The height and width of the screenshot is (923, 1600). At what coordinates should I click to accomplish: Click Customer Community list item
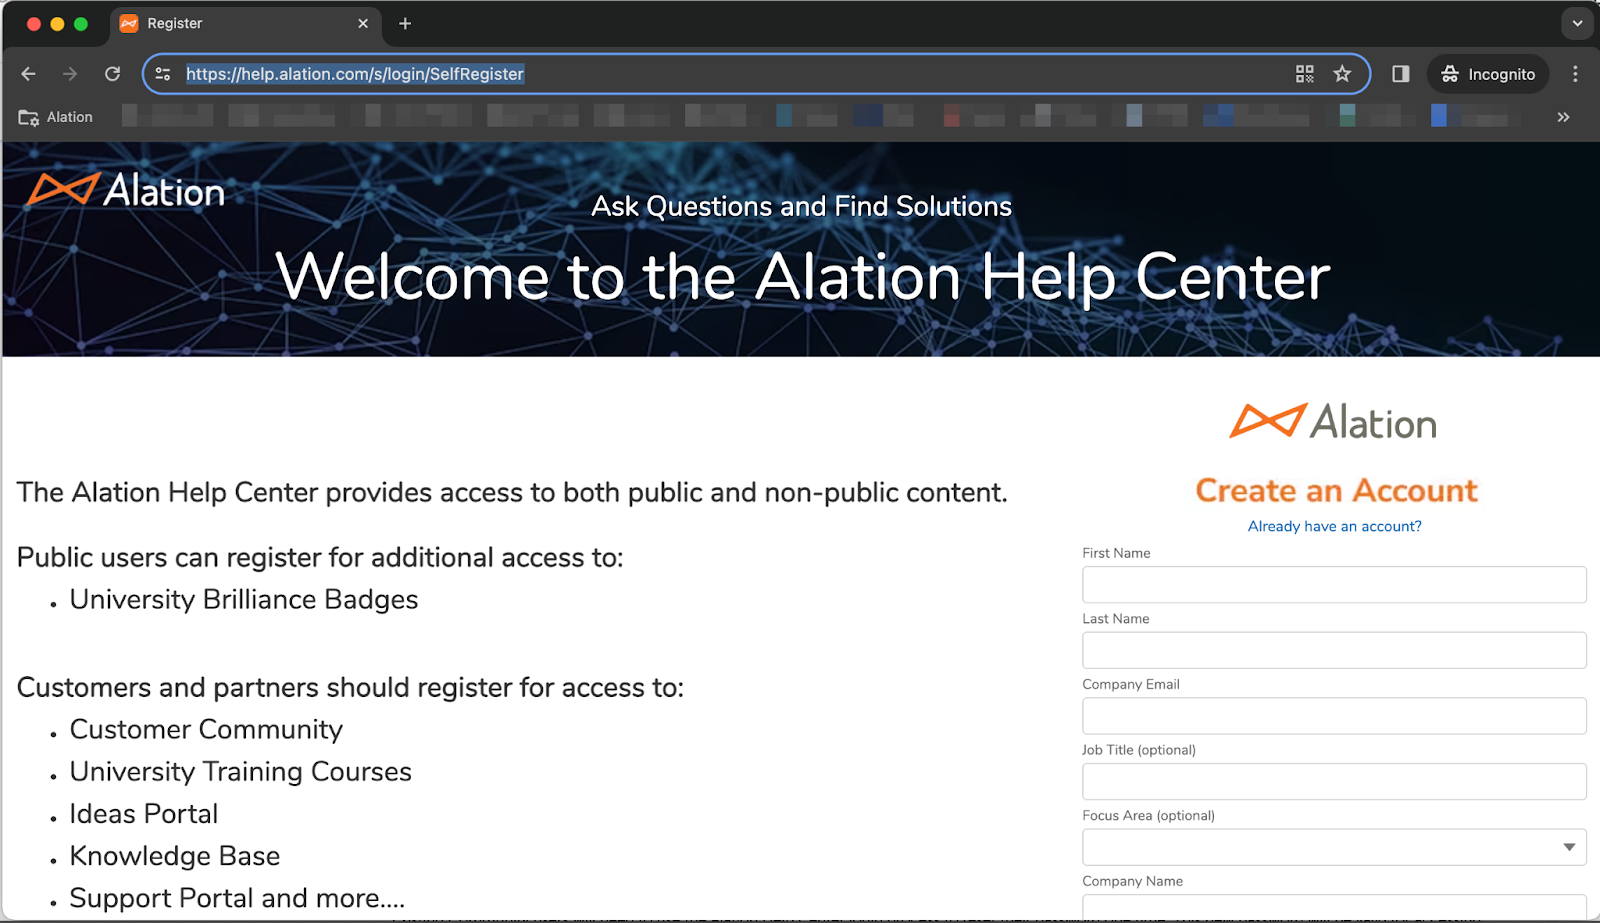[206, 730]
